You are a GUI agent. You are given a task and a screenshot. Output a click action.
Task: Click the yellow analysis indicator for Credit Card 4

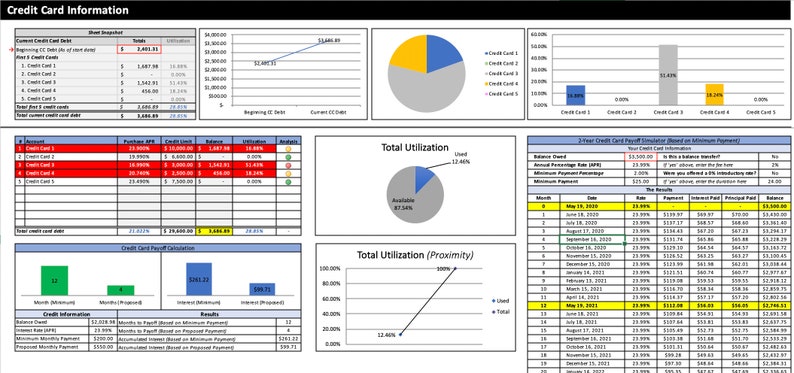tap(288, 174)
